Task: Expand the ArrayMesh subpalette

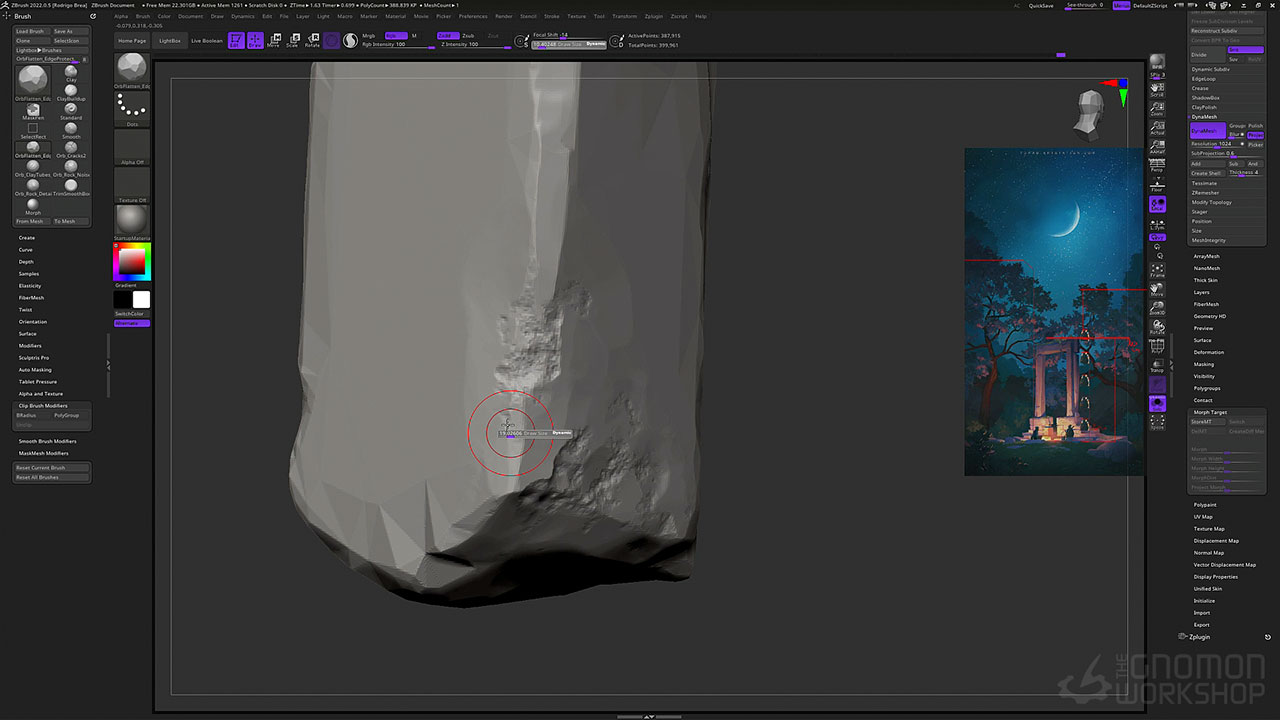Action: (x=1207, y=256)
